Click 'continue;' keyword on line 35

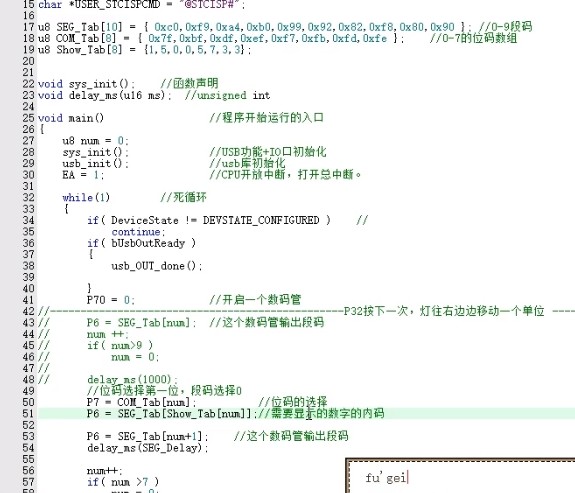[139, 232]
